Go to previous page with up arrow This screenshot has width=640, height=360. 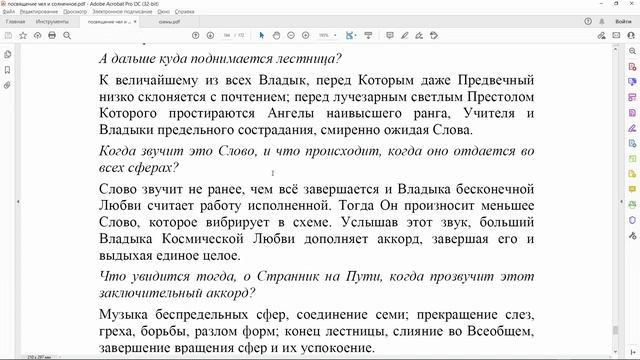tap(196, 36)
